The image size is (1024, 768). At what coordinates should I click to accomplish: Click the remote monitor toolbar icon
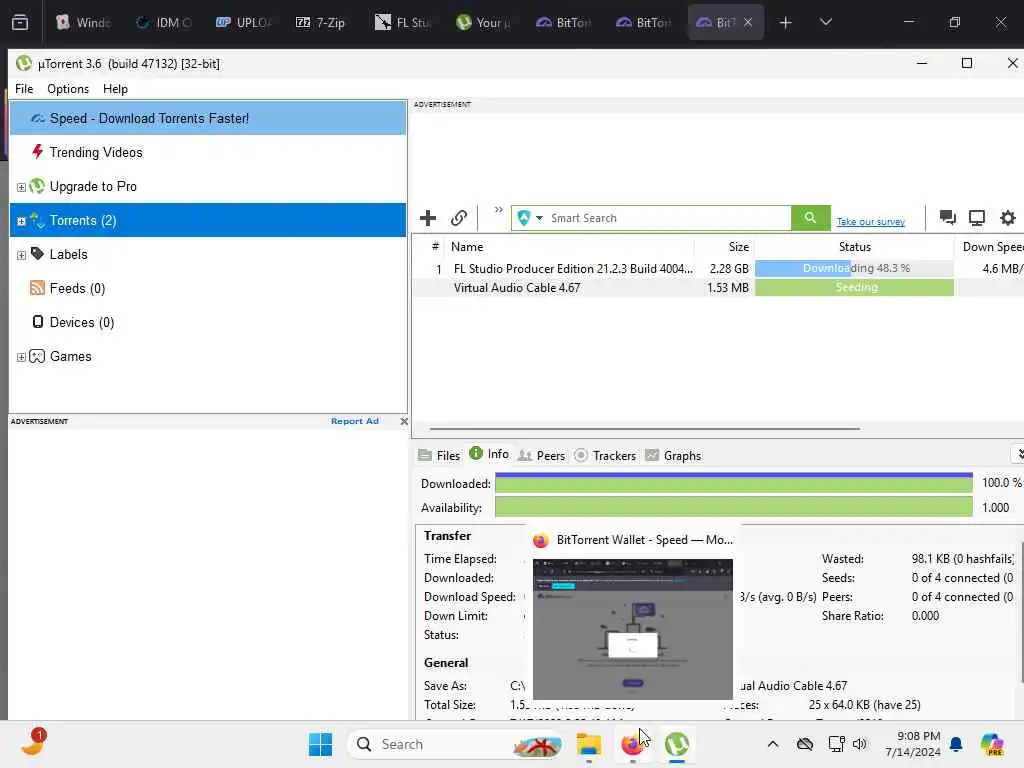coord(976,217)
